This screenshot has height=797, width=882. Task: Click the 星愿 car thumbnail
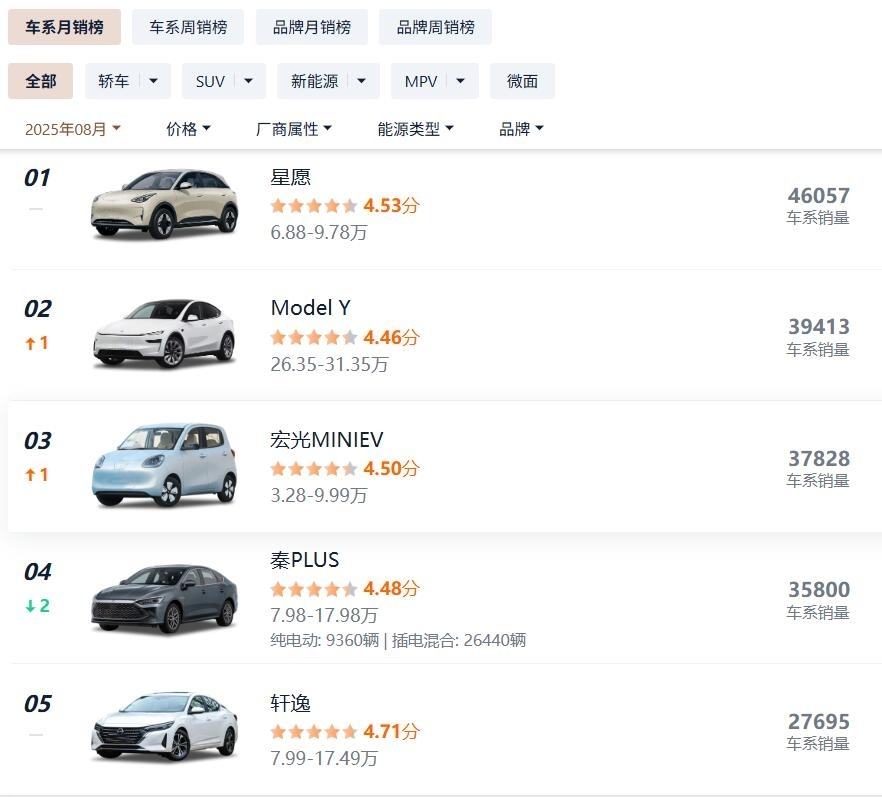164,204
